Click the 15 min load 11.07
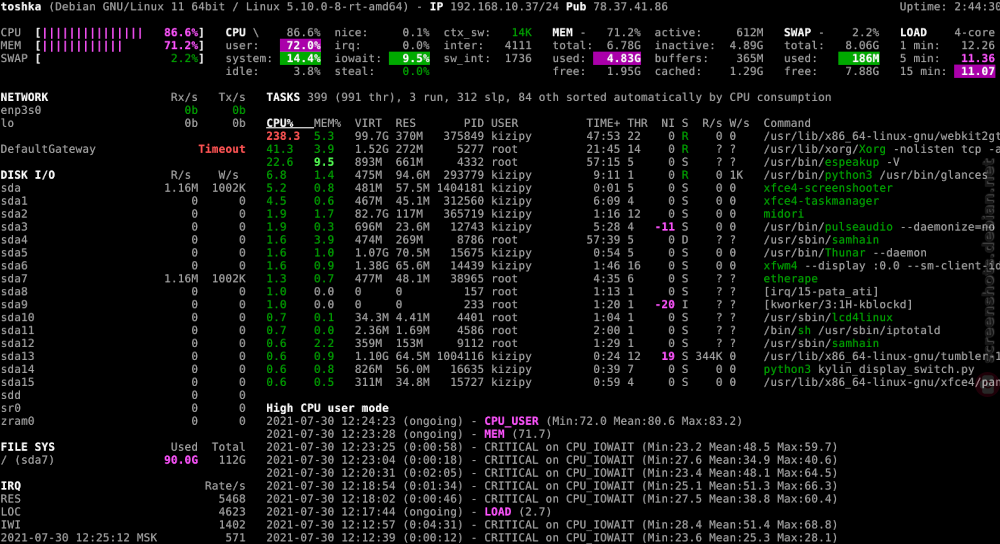1000x544 pixels. 974,71
